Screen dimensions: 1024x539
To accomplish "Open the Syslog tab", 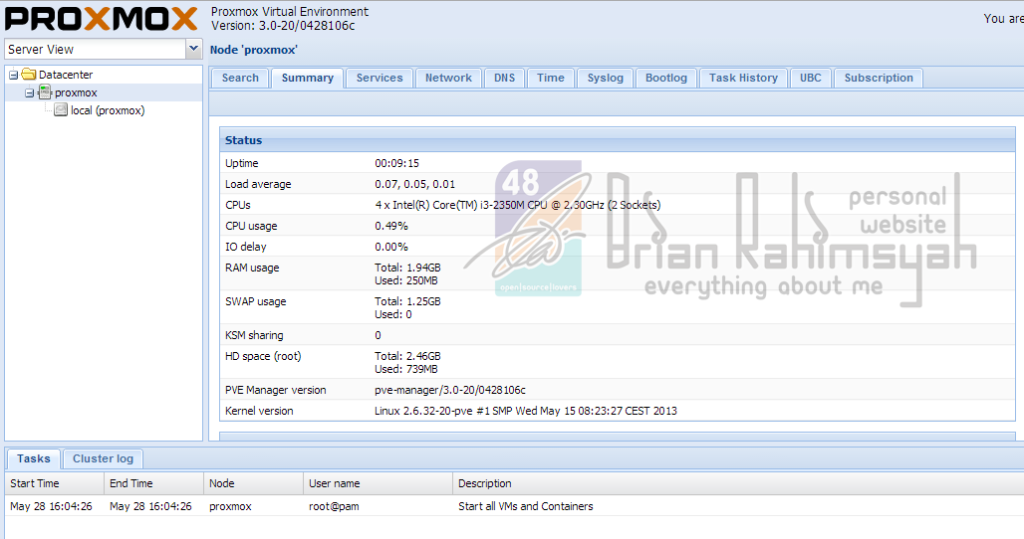I will pos(605,78).
